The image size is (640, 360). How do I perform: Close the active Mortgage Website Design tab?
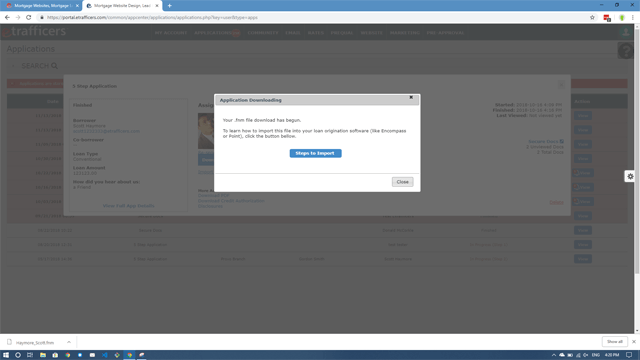pyautogui.click(x=157, y=6)
